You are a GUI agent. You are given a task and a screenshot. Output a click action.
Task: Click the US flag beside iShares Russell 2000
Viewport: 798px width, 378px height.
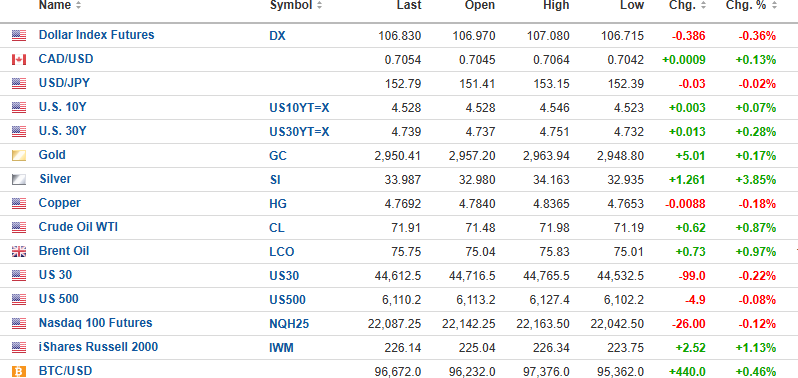19,348
